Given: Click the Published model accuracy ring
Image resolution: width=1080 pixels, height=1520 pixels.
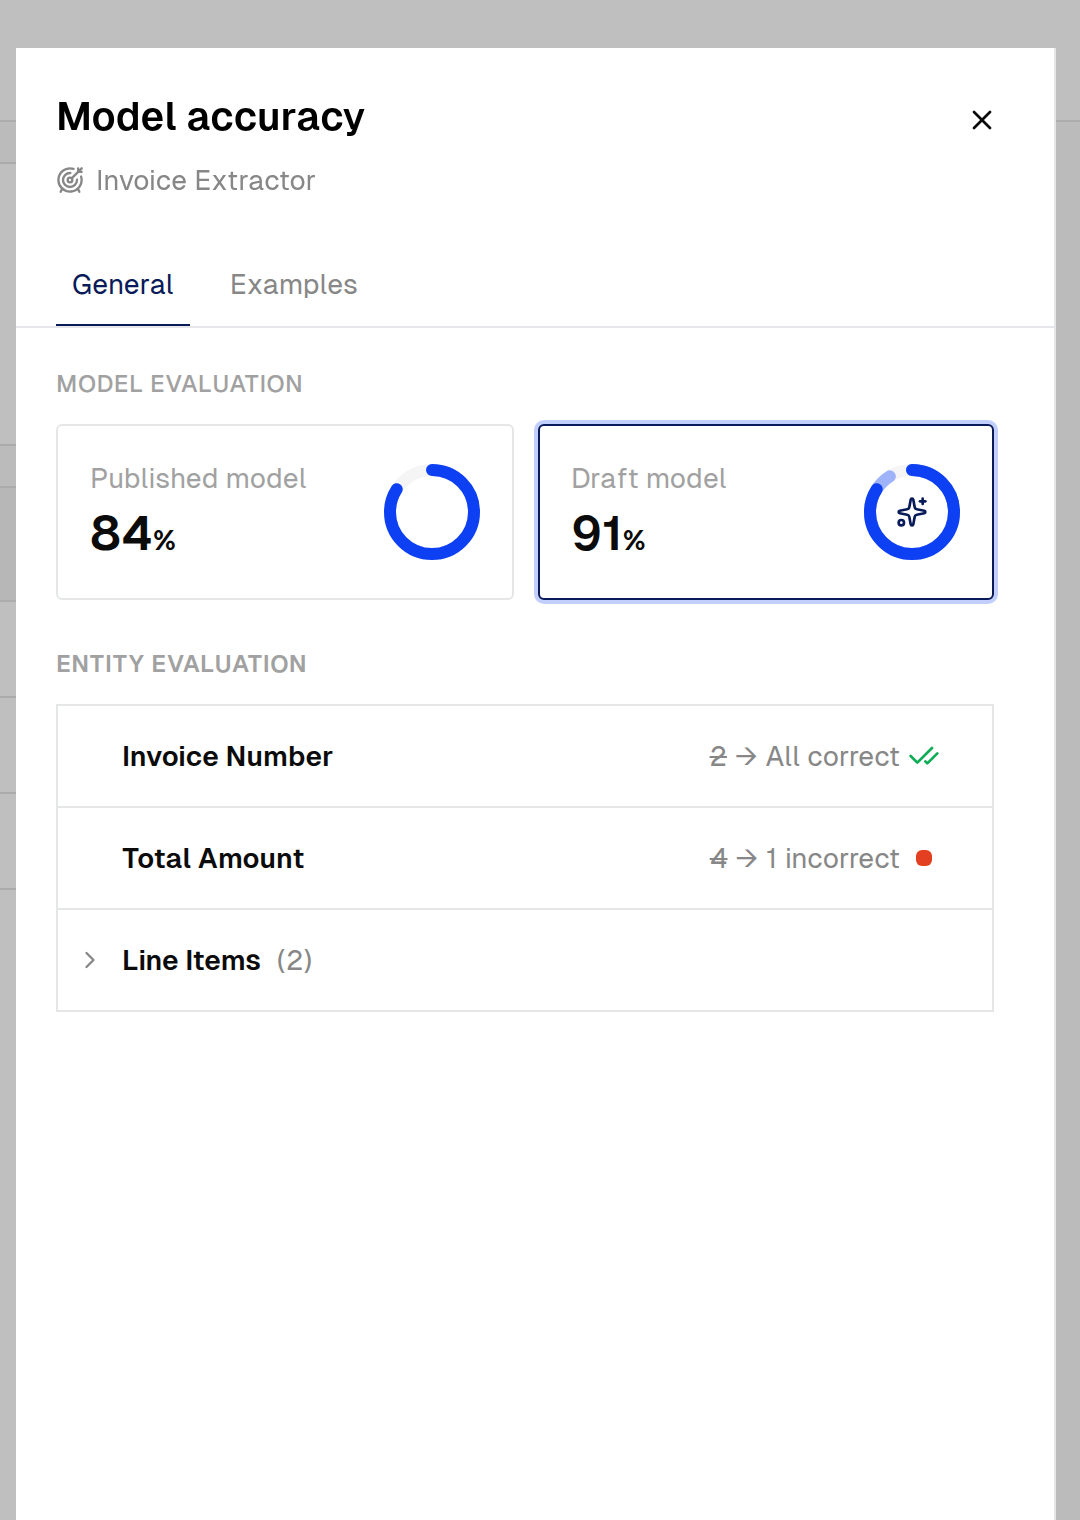Looking at the screenshot, I should [x=432, y=512].
